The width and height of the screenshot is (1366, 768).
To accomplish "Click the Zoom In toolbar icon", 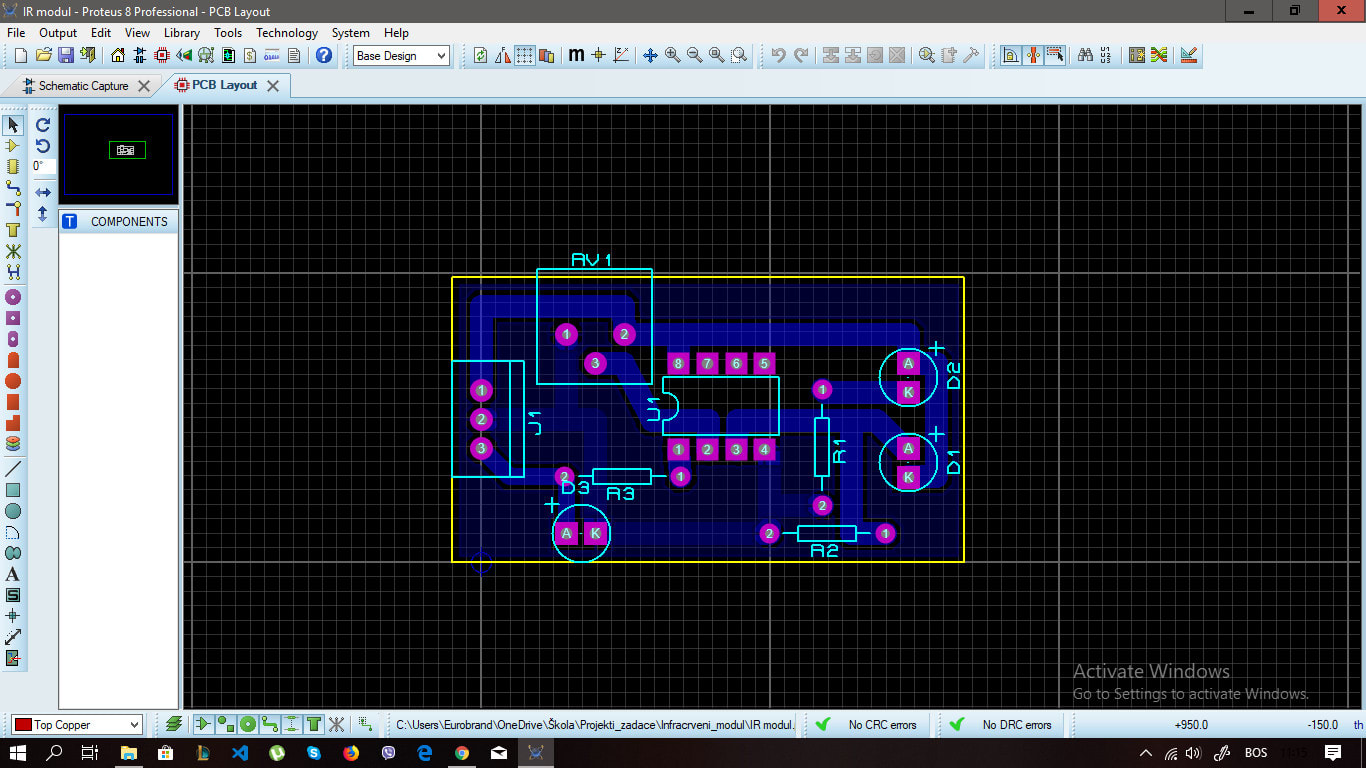I will click(670, 55).
